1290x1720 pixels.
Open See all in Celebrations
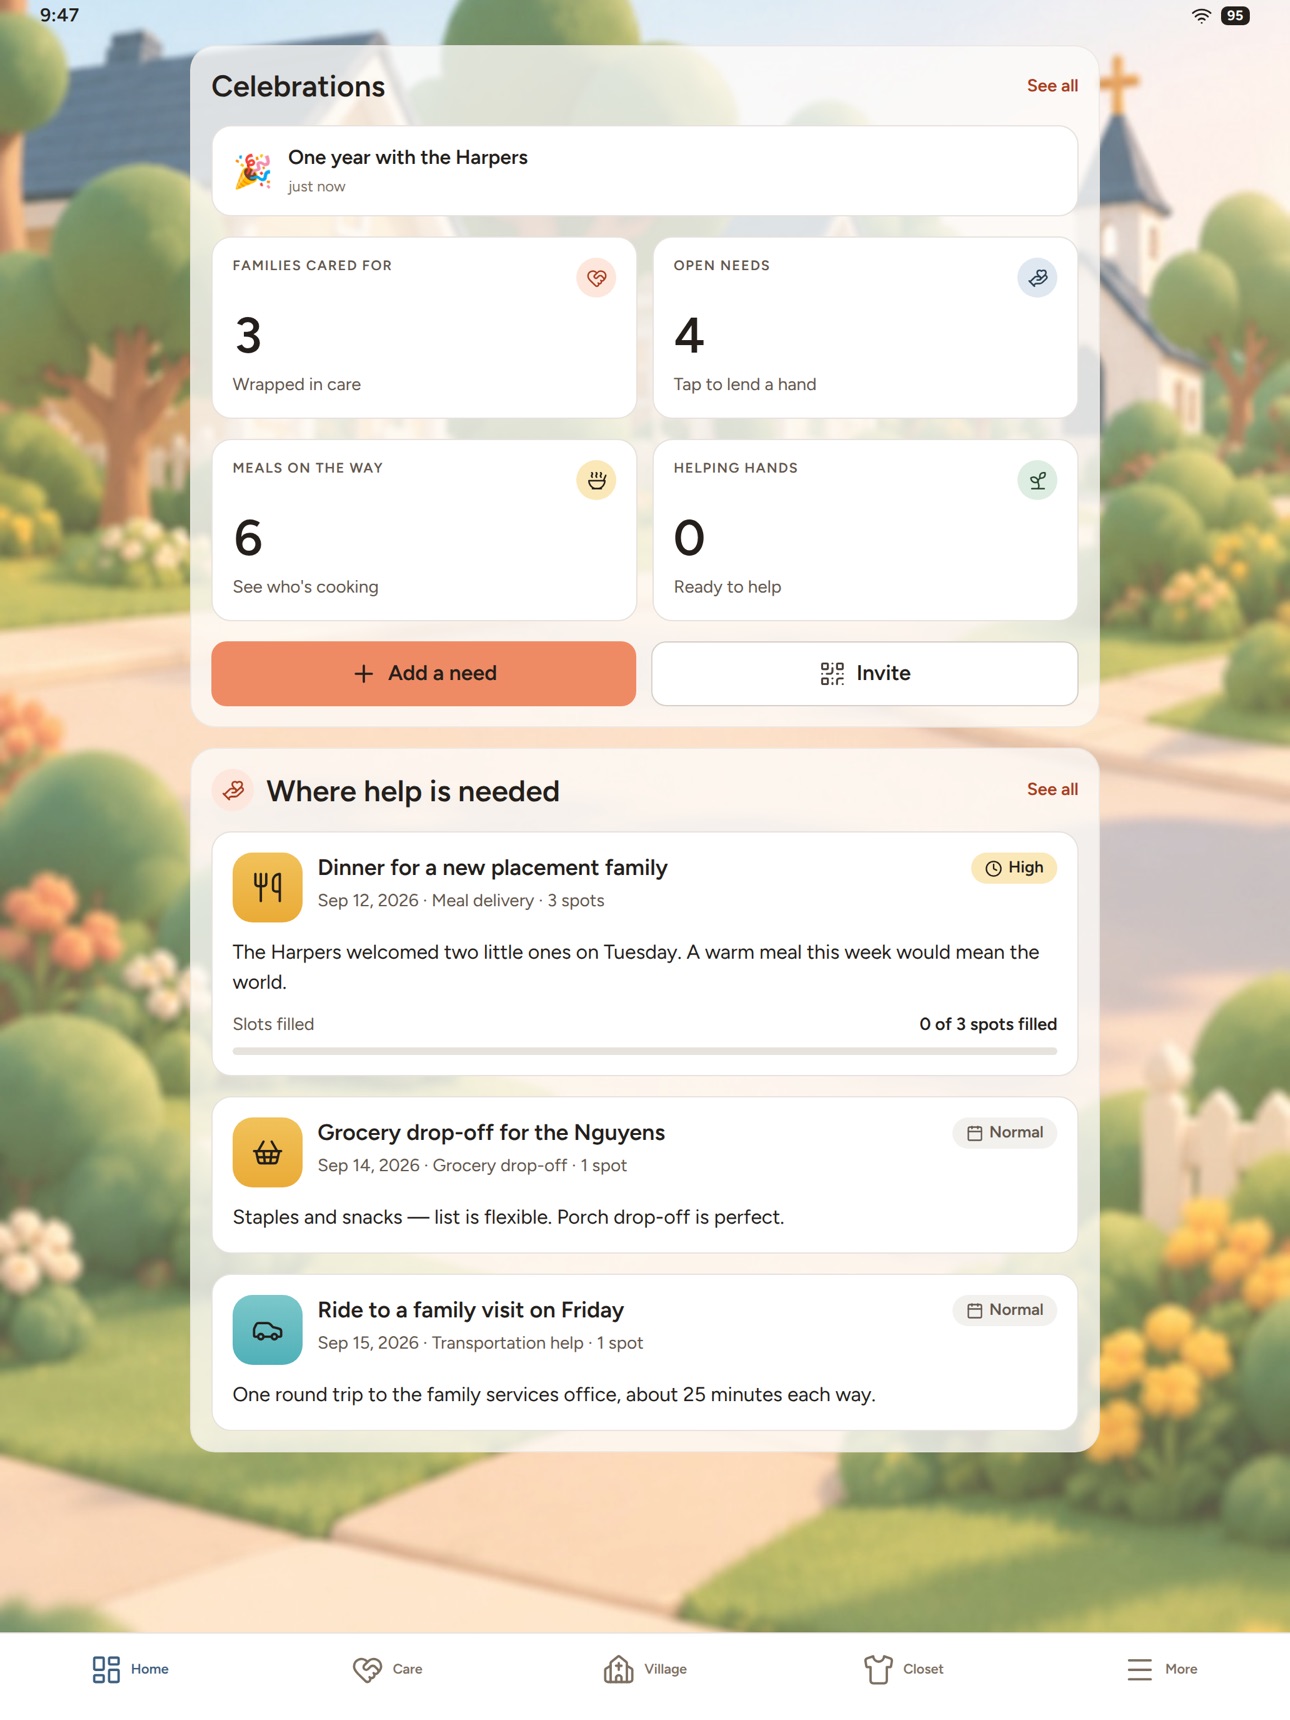pyautogui.click(x=1052, y=86)
